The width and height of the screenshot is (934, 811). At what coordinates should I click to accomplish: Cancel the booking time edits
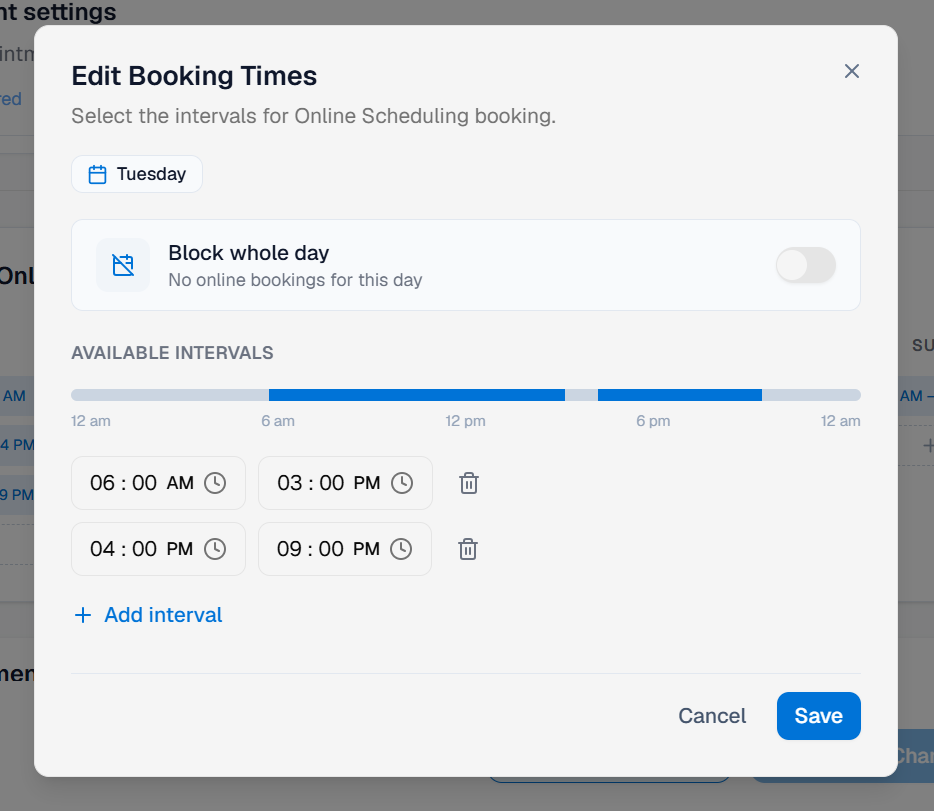(x=712, y=716)
